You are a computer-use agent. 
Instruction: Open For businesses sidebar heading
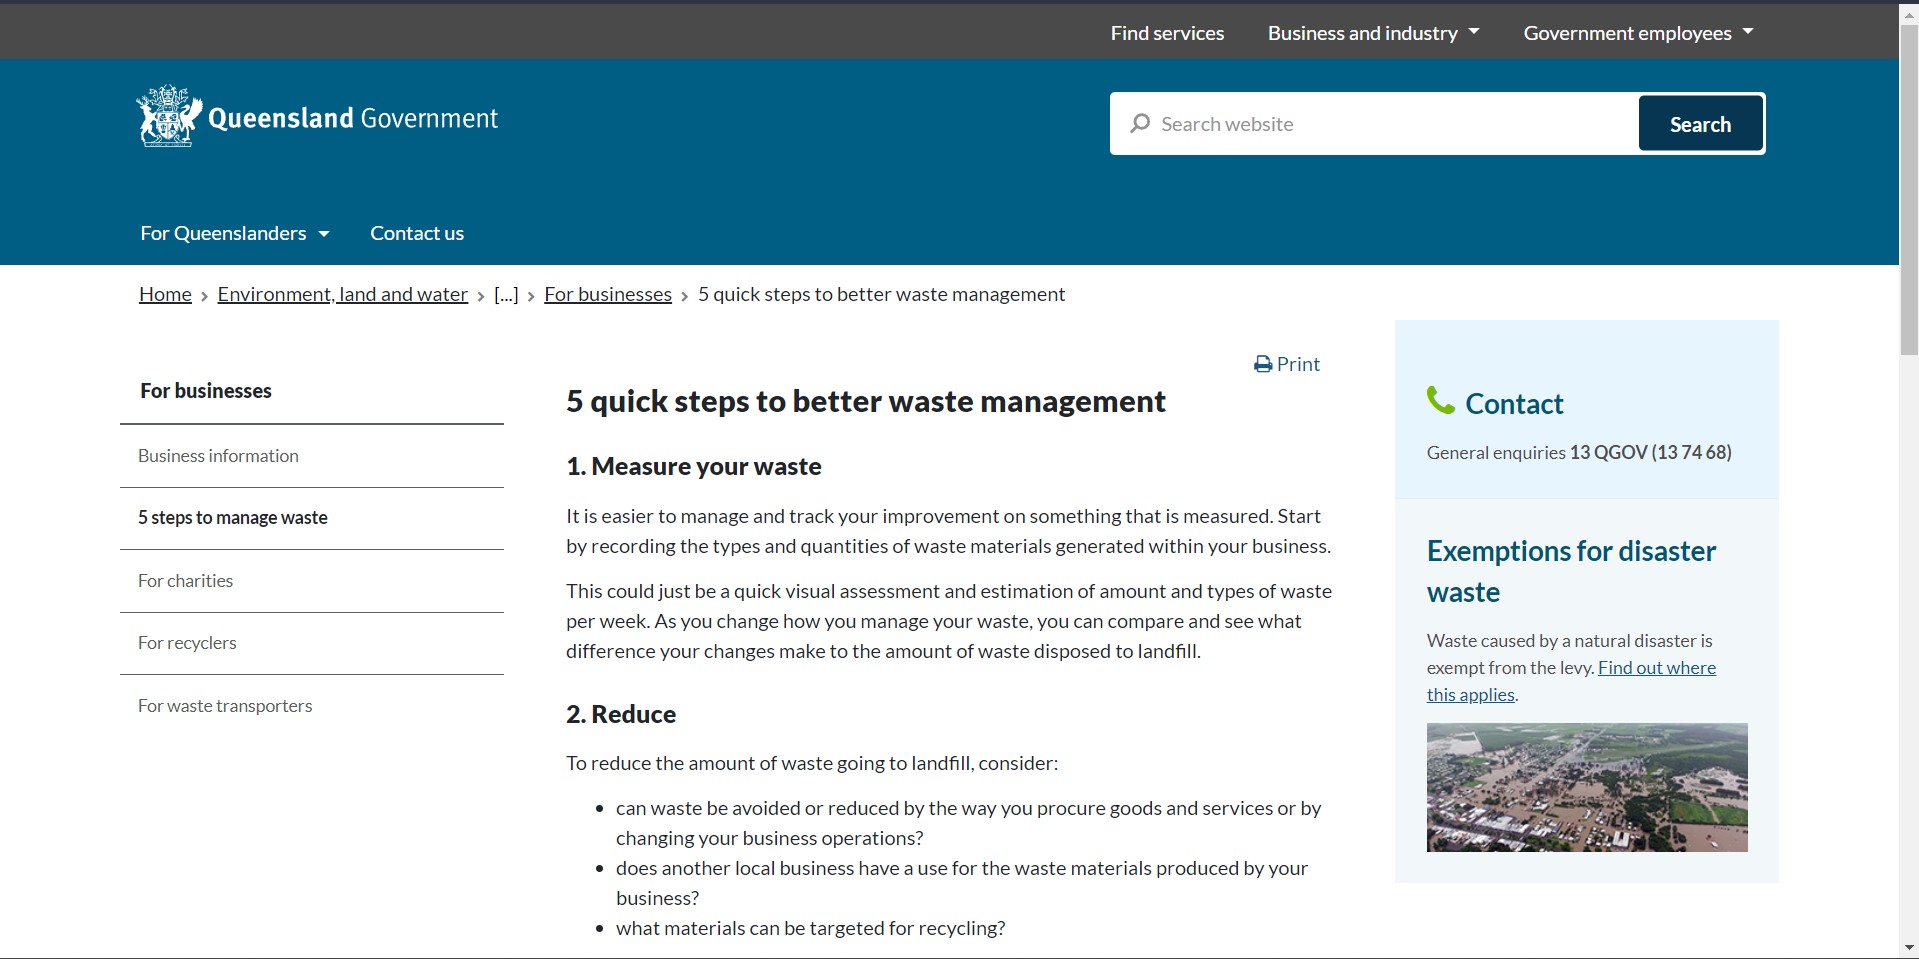pos(206,391)
